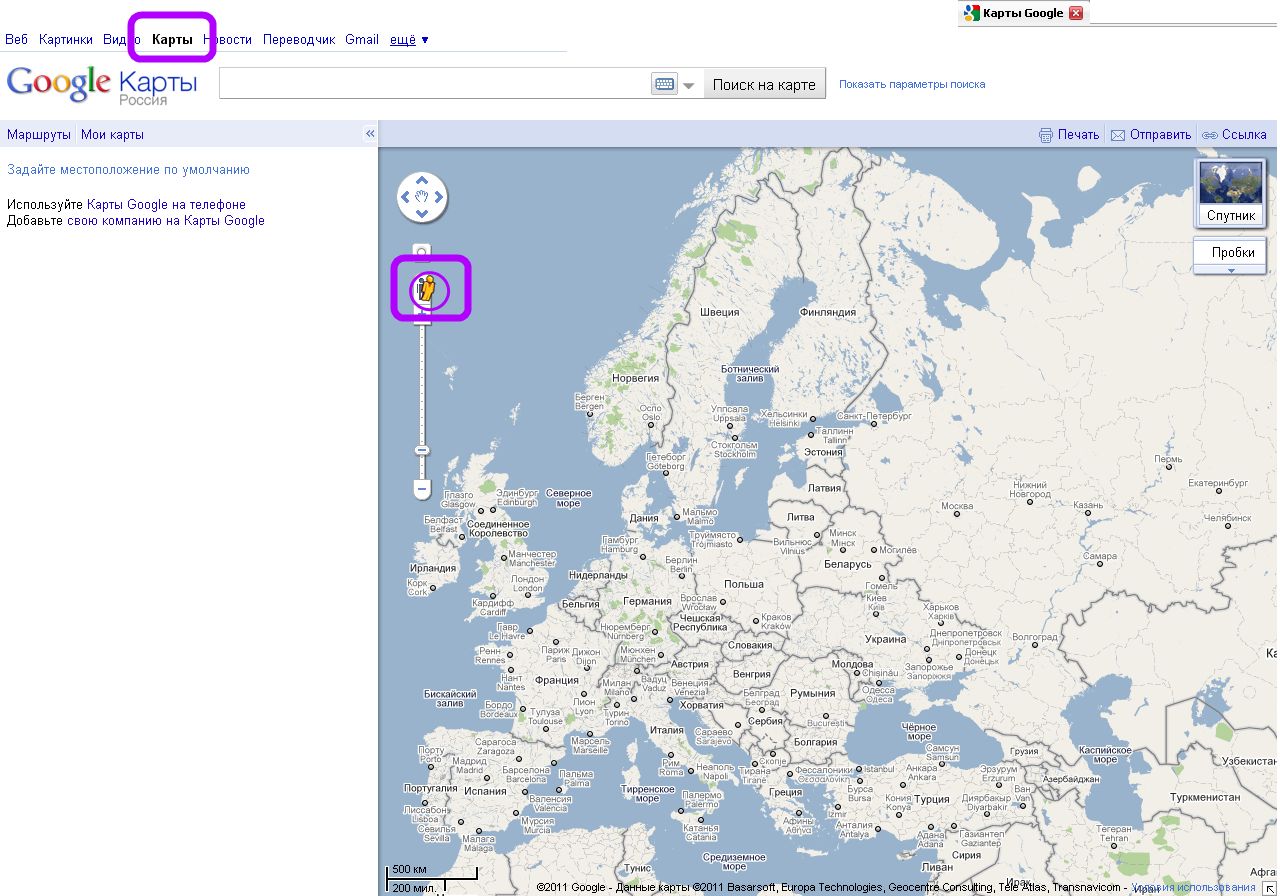Screen dimensions: 1280x896
Task: Click Показать параметры поиска link
Action: (912, 84)
